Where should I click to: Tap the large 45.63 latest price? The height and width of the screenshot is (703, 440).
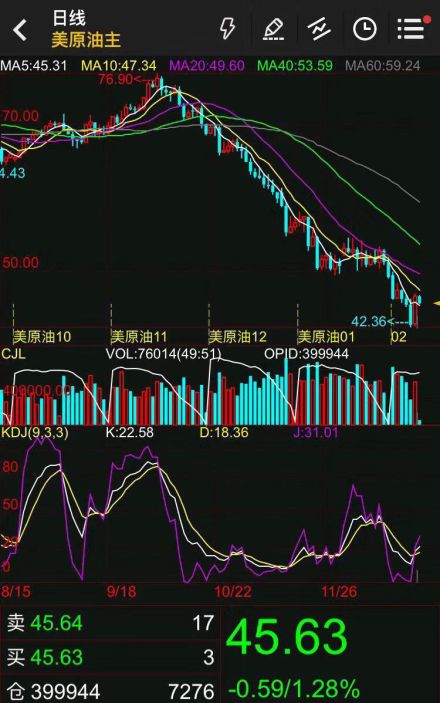pyautogui.click(x=287, y=637)
